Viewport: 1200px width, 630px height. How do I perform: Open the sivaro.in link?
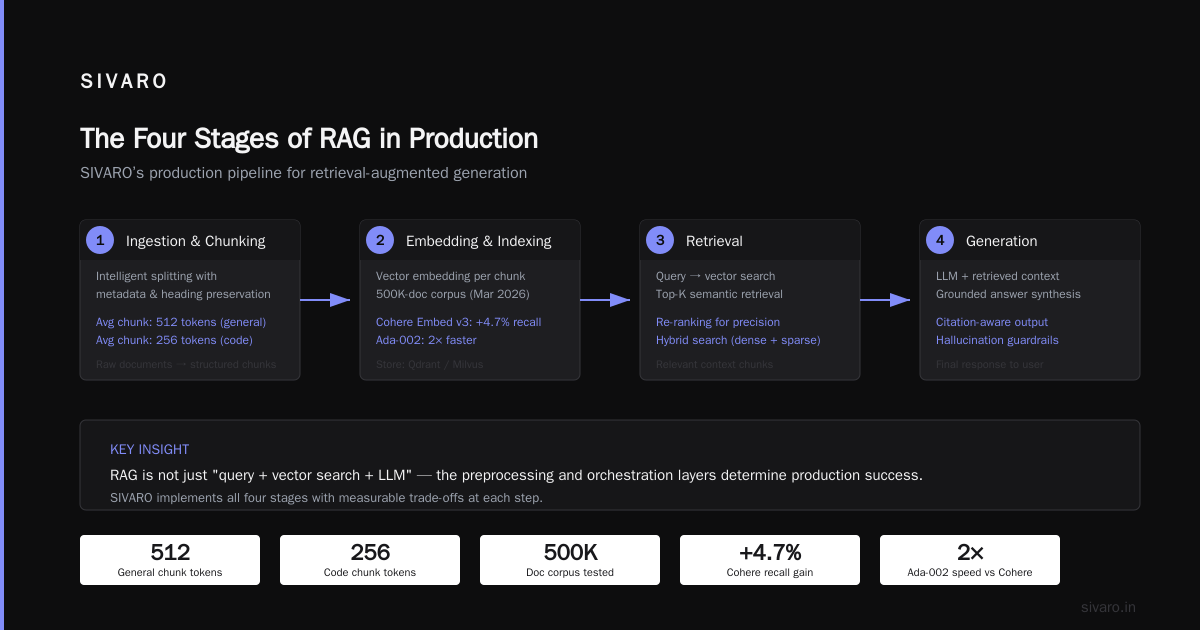coord(1108,607)
